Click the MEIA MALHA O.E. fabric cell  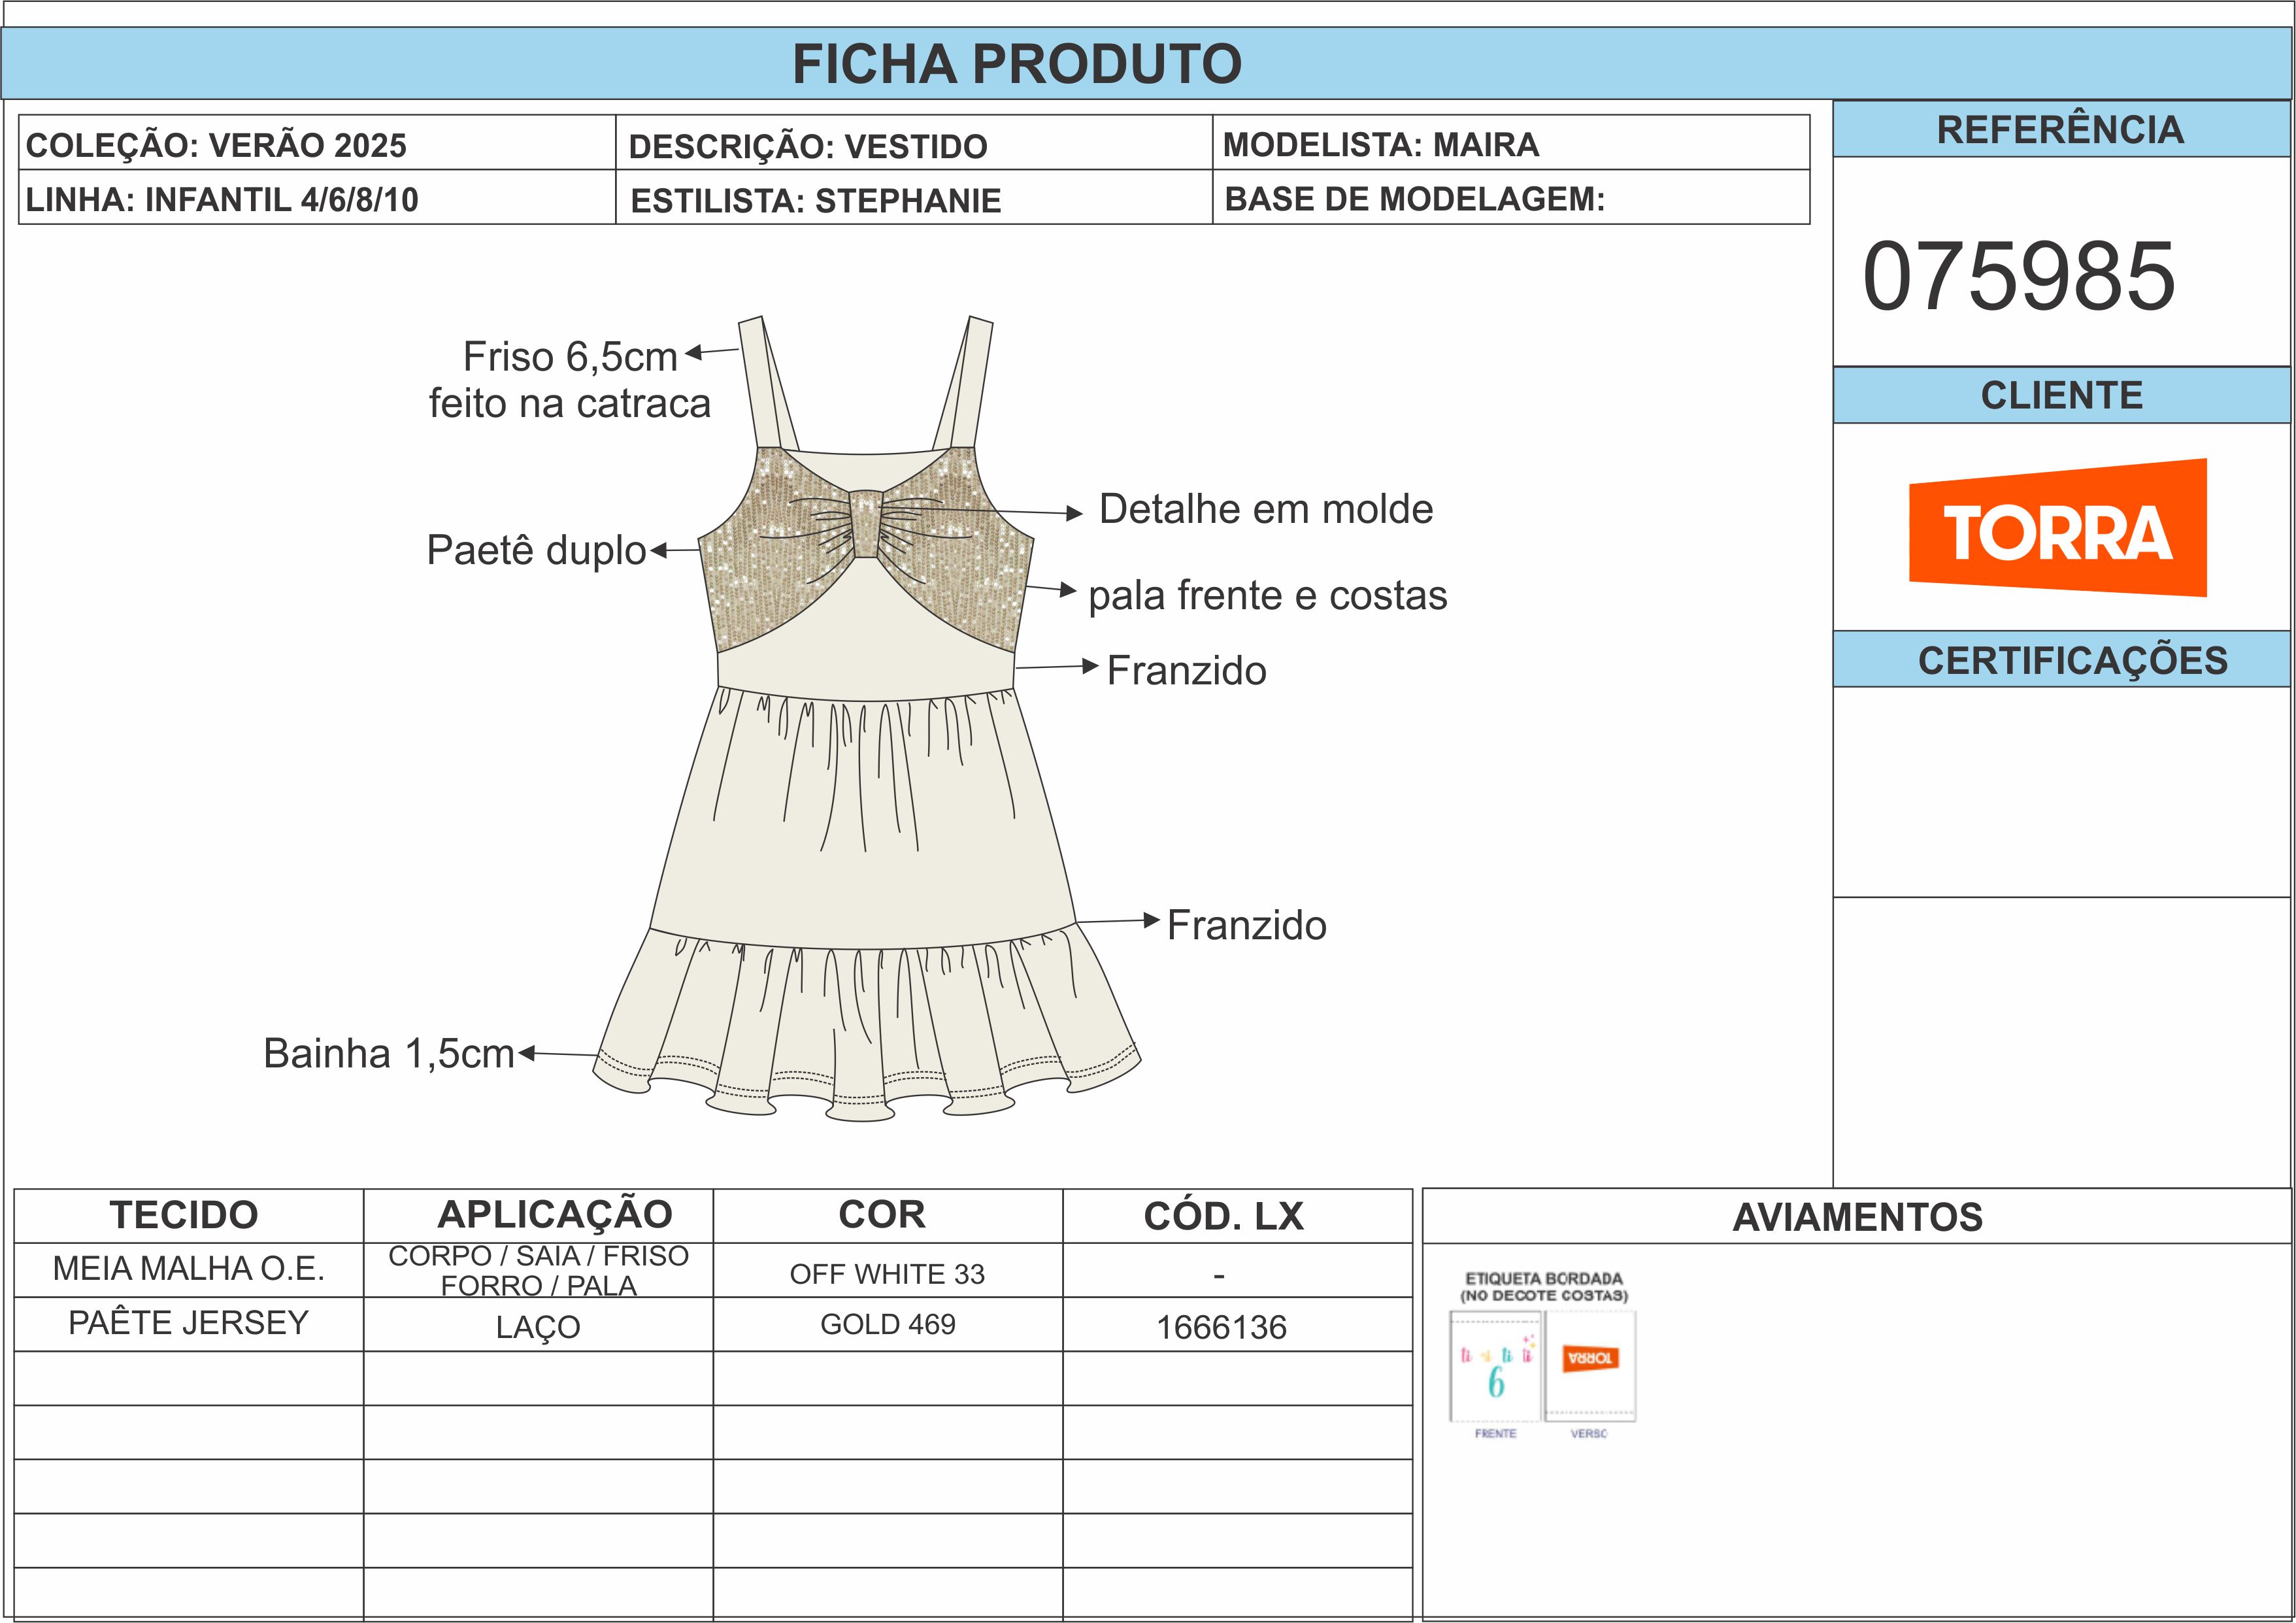pyautogui.click(x=188, y=1268)
